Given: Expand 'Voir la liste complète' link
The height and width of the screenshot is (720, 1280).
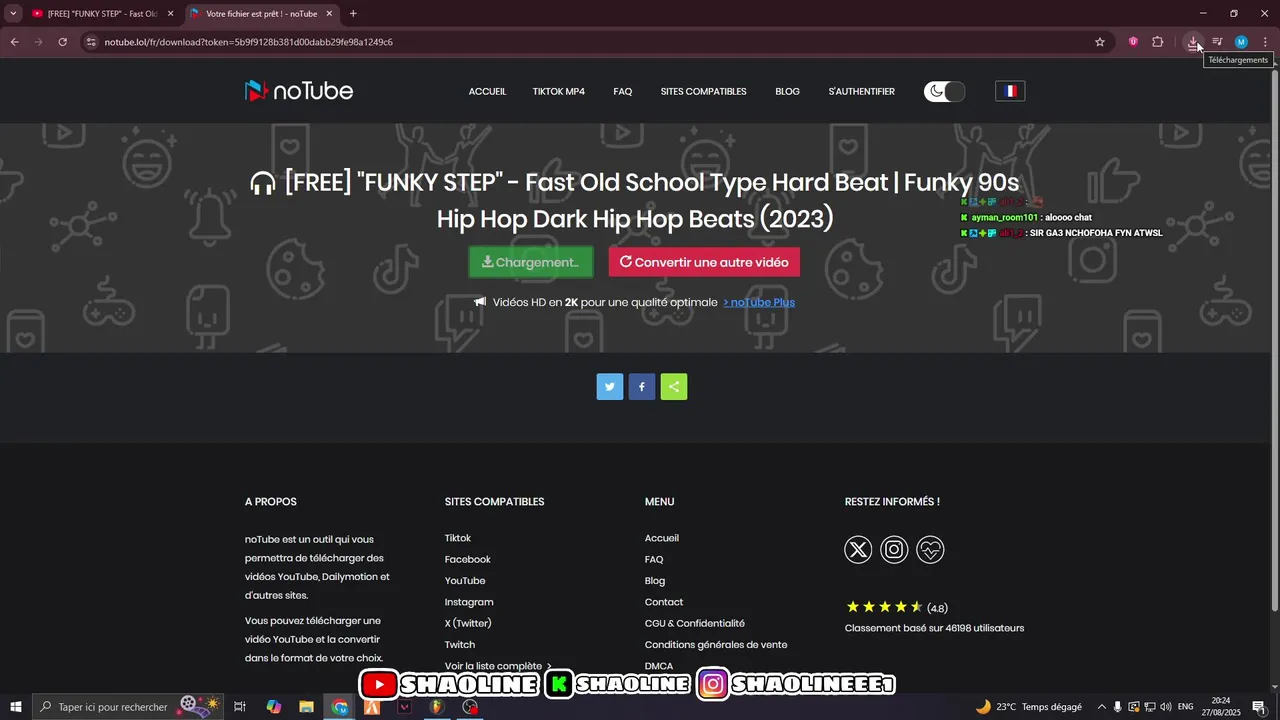Looking at the screenshot, I should tap(498, 666).
